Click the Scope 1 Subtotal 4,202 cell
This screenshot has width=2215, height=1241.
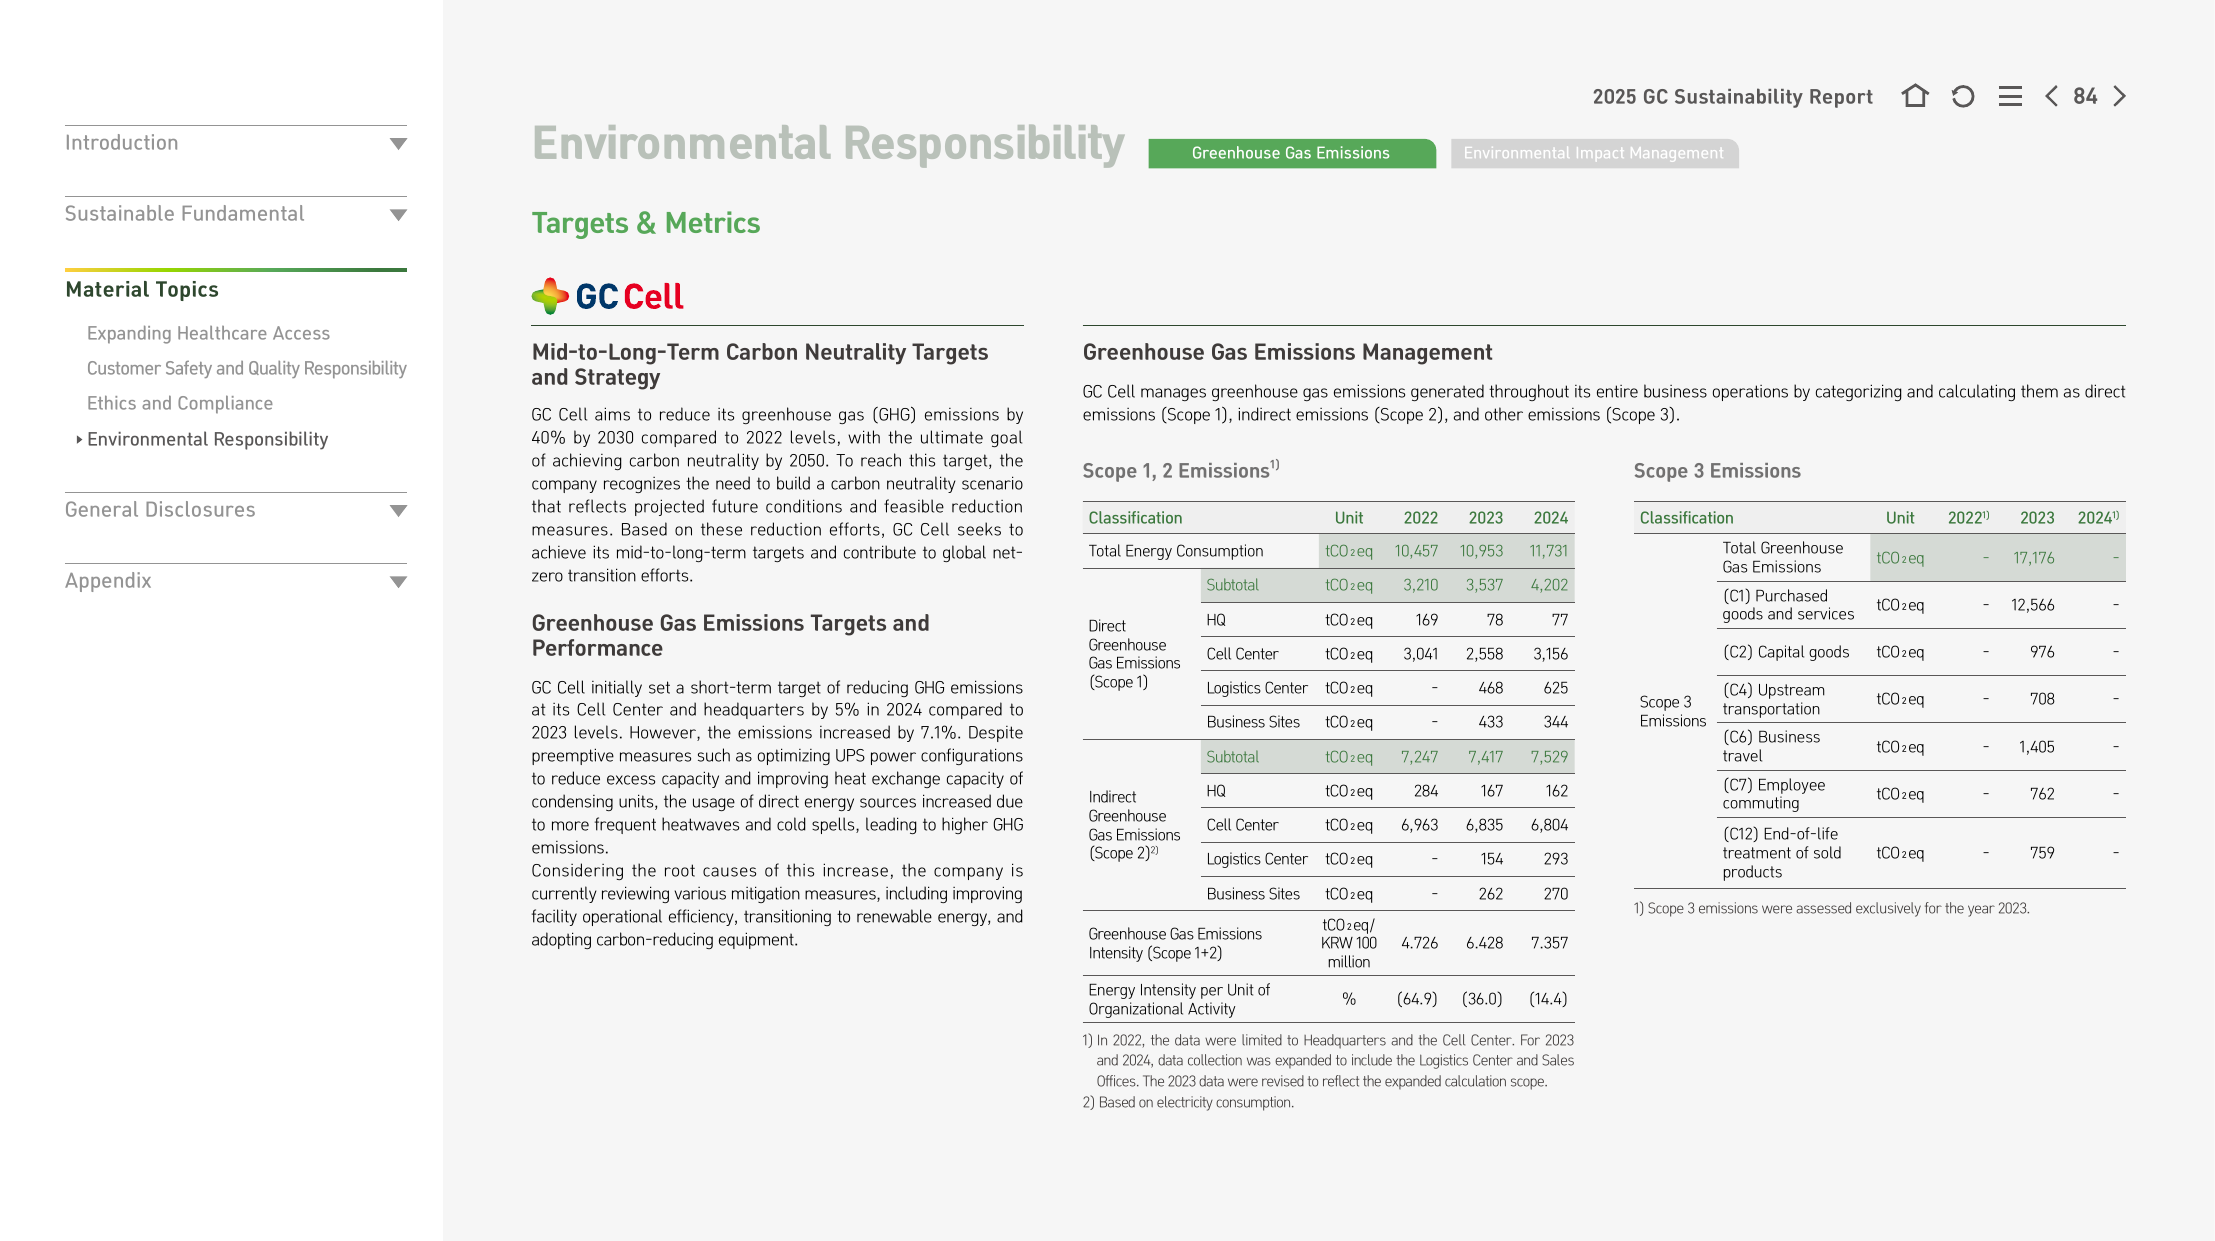pos(1549,585)
